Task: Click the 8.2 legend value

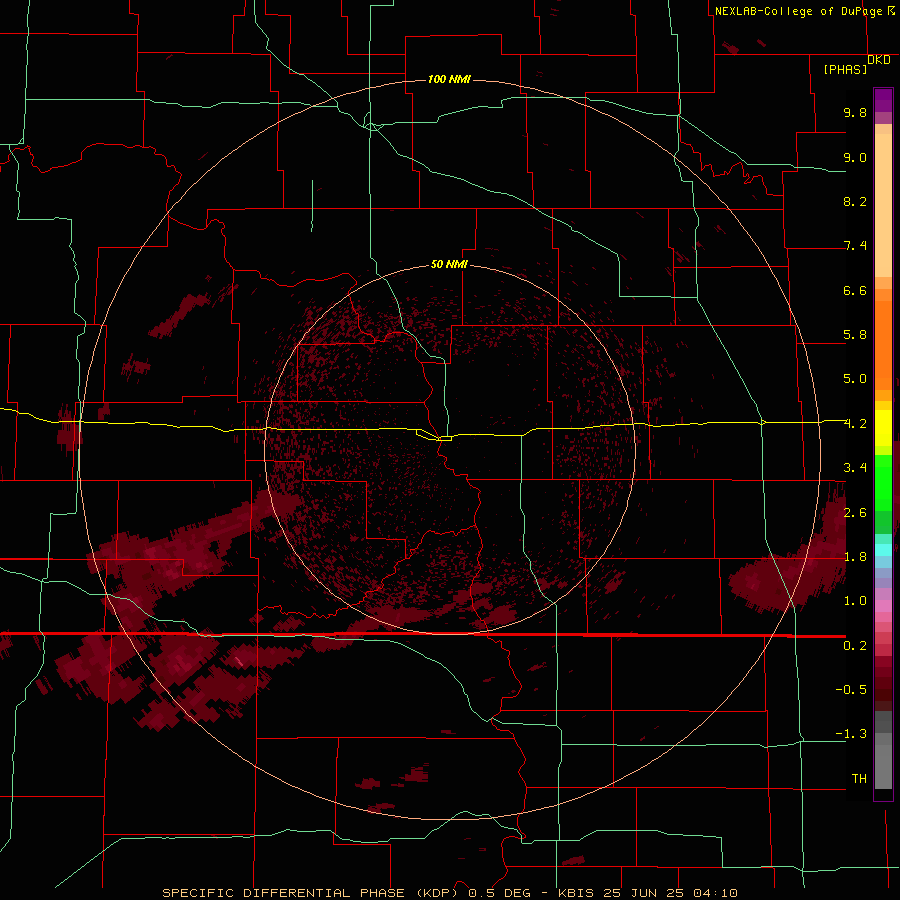Action: coord(855,201)
